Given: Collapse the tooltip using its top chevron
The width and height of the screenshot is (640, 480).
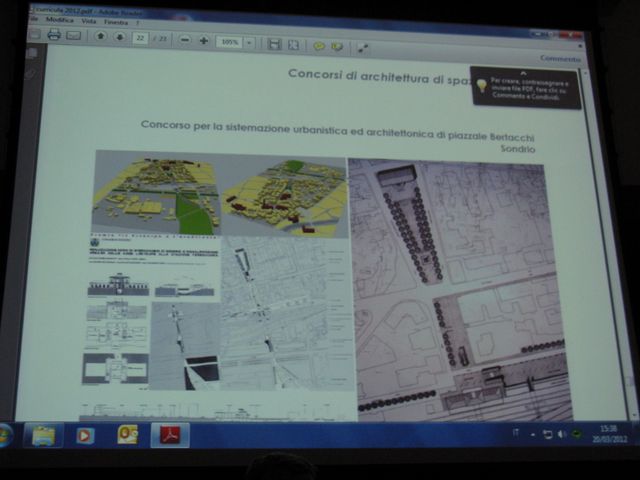Looking at the screenshot, I should [x=523, y=73].
